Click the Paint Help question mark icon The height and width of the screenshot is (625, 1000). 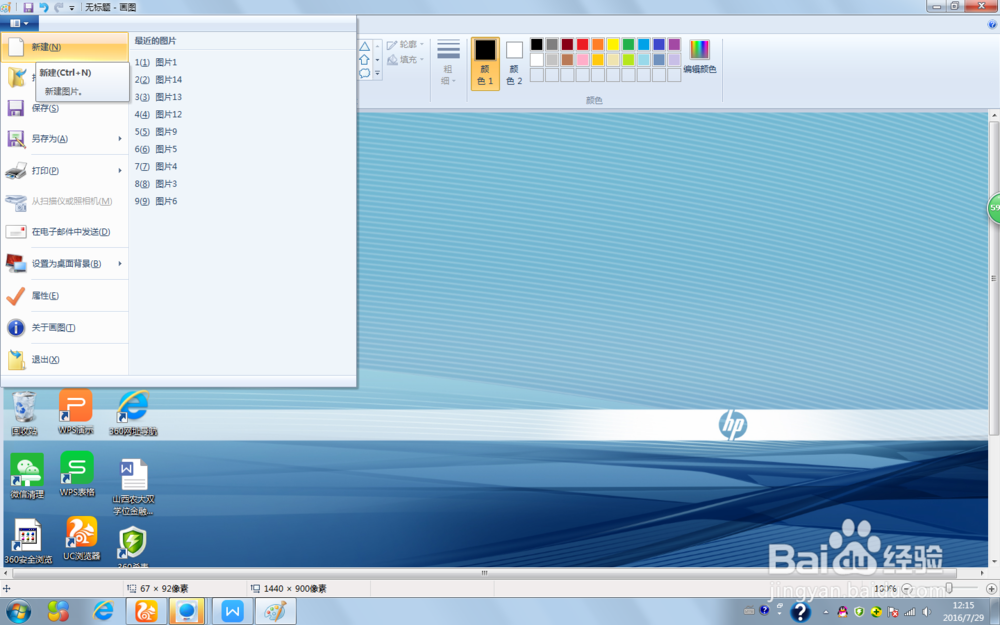[992, 24]
